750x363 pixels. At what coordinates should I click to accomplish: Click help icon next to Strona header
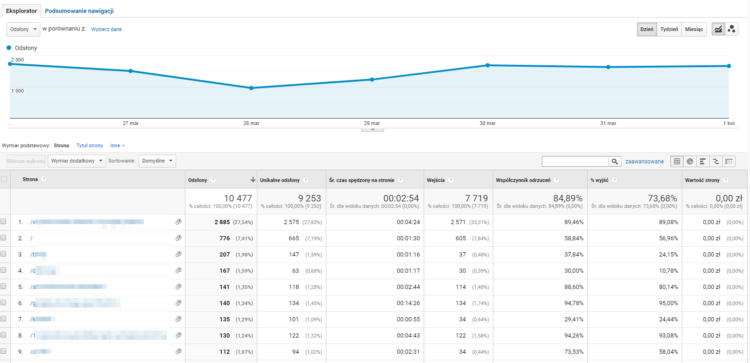44,179
